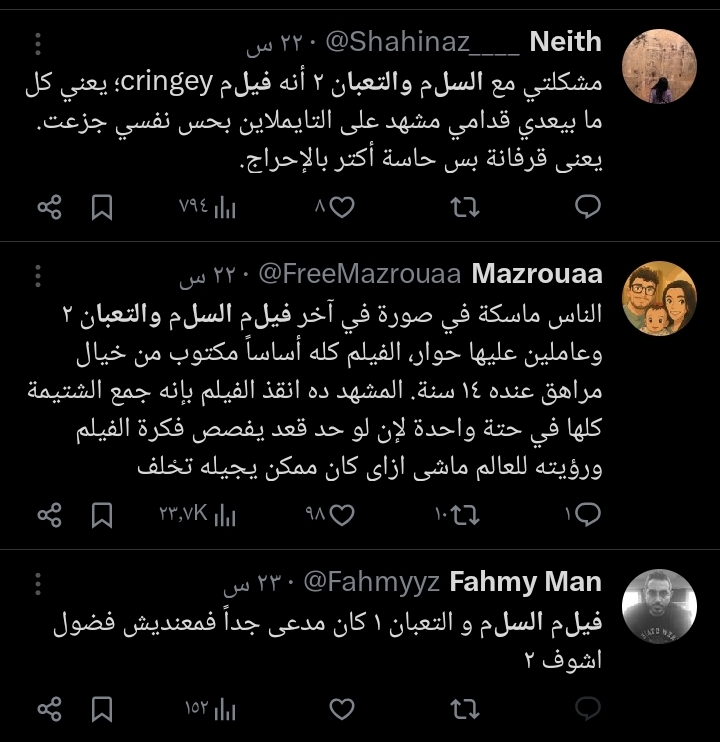720x742 pixels.
Task: Open Fahmy Man's profile name
Action: point(525,581)
